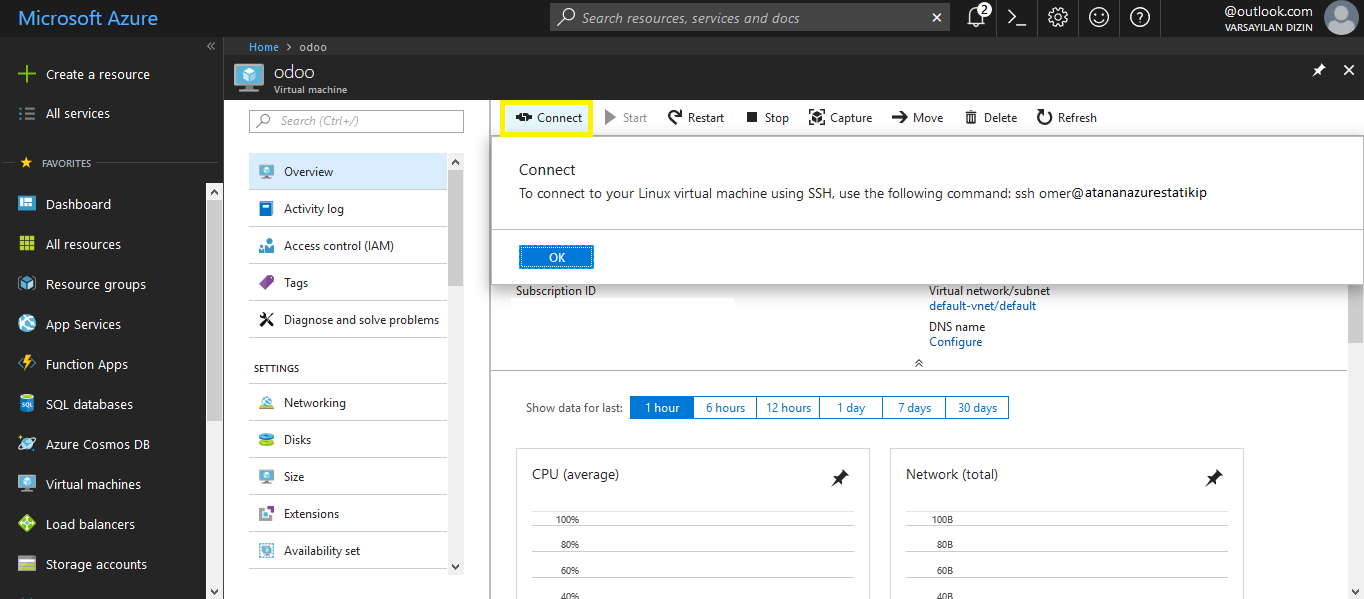
Task: Pin the CPU (average) chart
Action: click(840, 478)
